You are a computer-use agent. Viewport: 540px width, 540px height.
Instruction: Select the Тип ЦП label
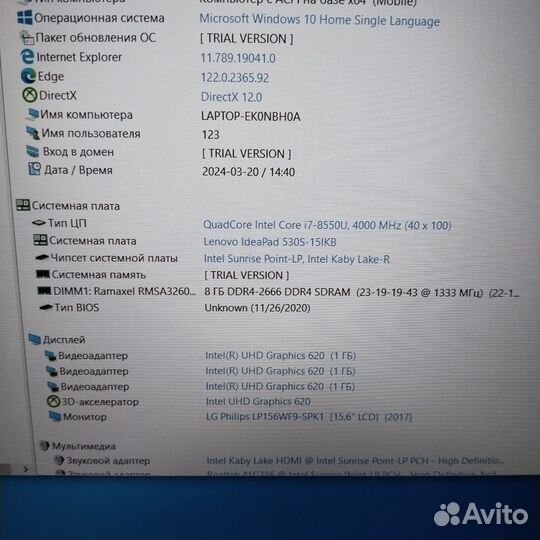(67, 223)
